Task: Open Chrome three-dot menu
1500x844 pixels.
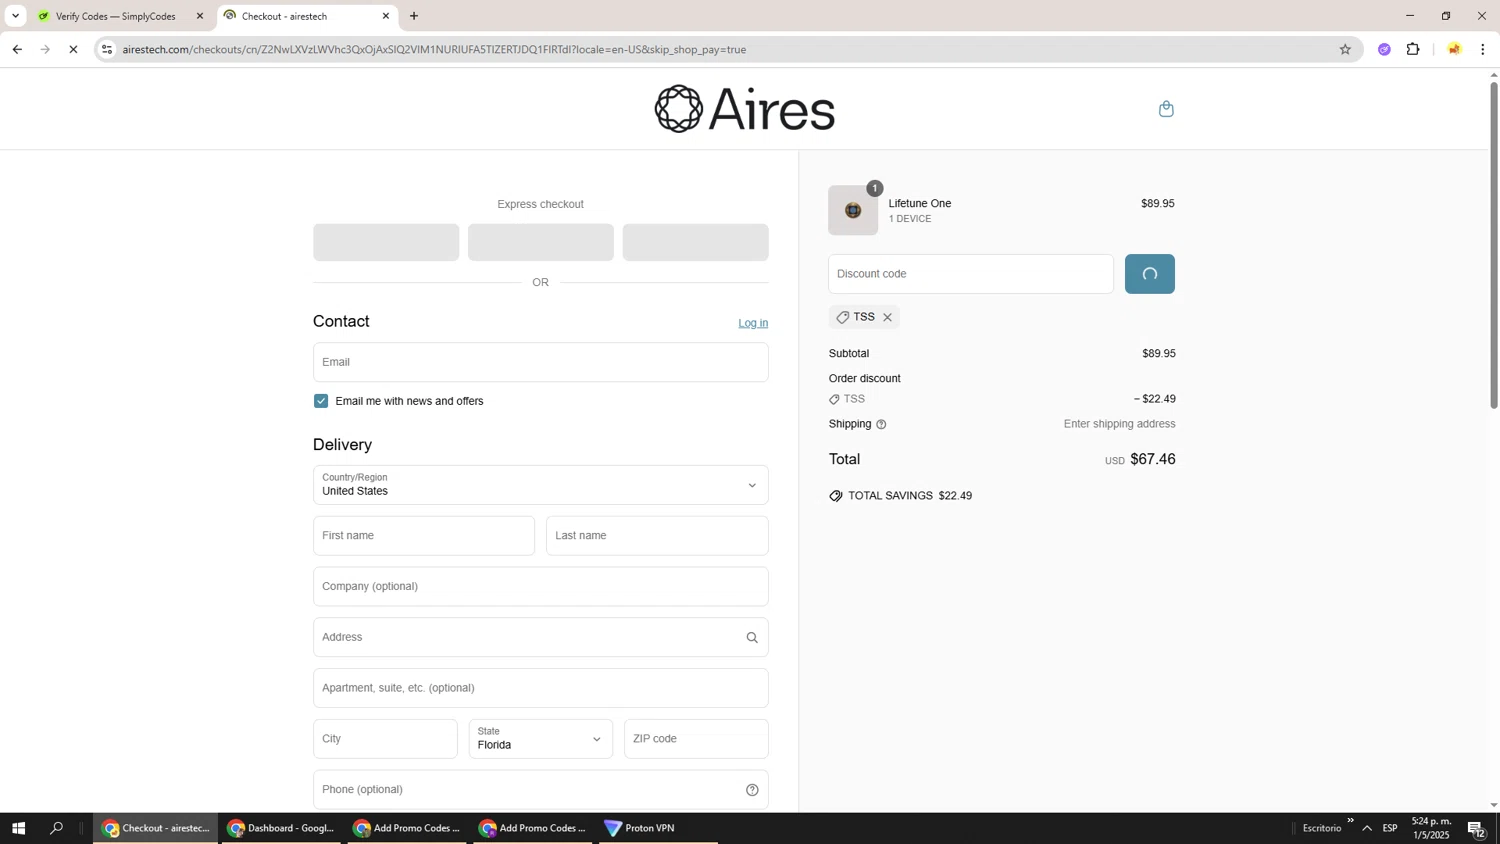Action: [1483, 49]
